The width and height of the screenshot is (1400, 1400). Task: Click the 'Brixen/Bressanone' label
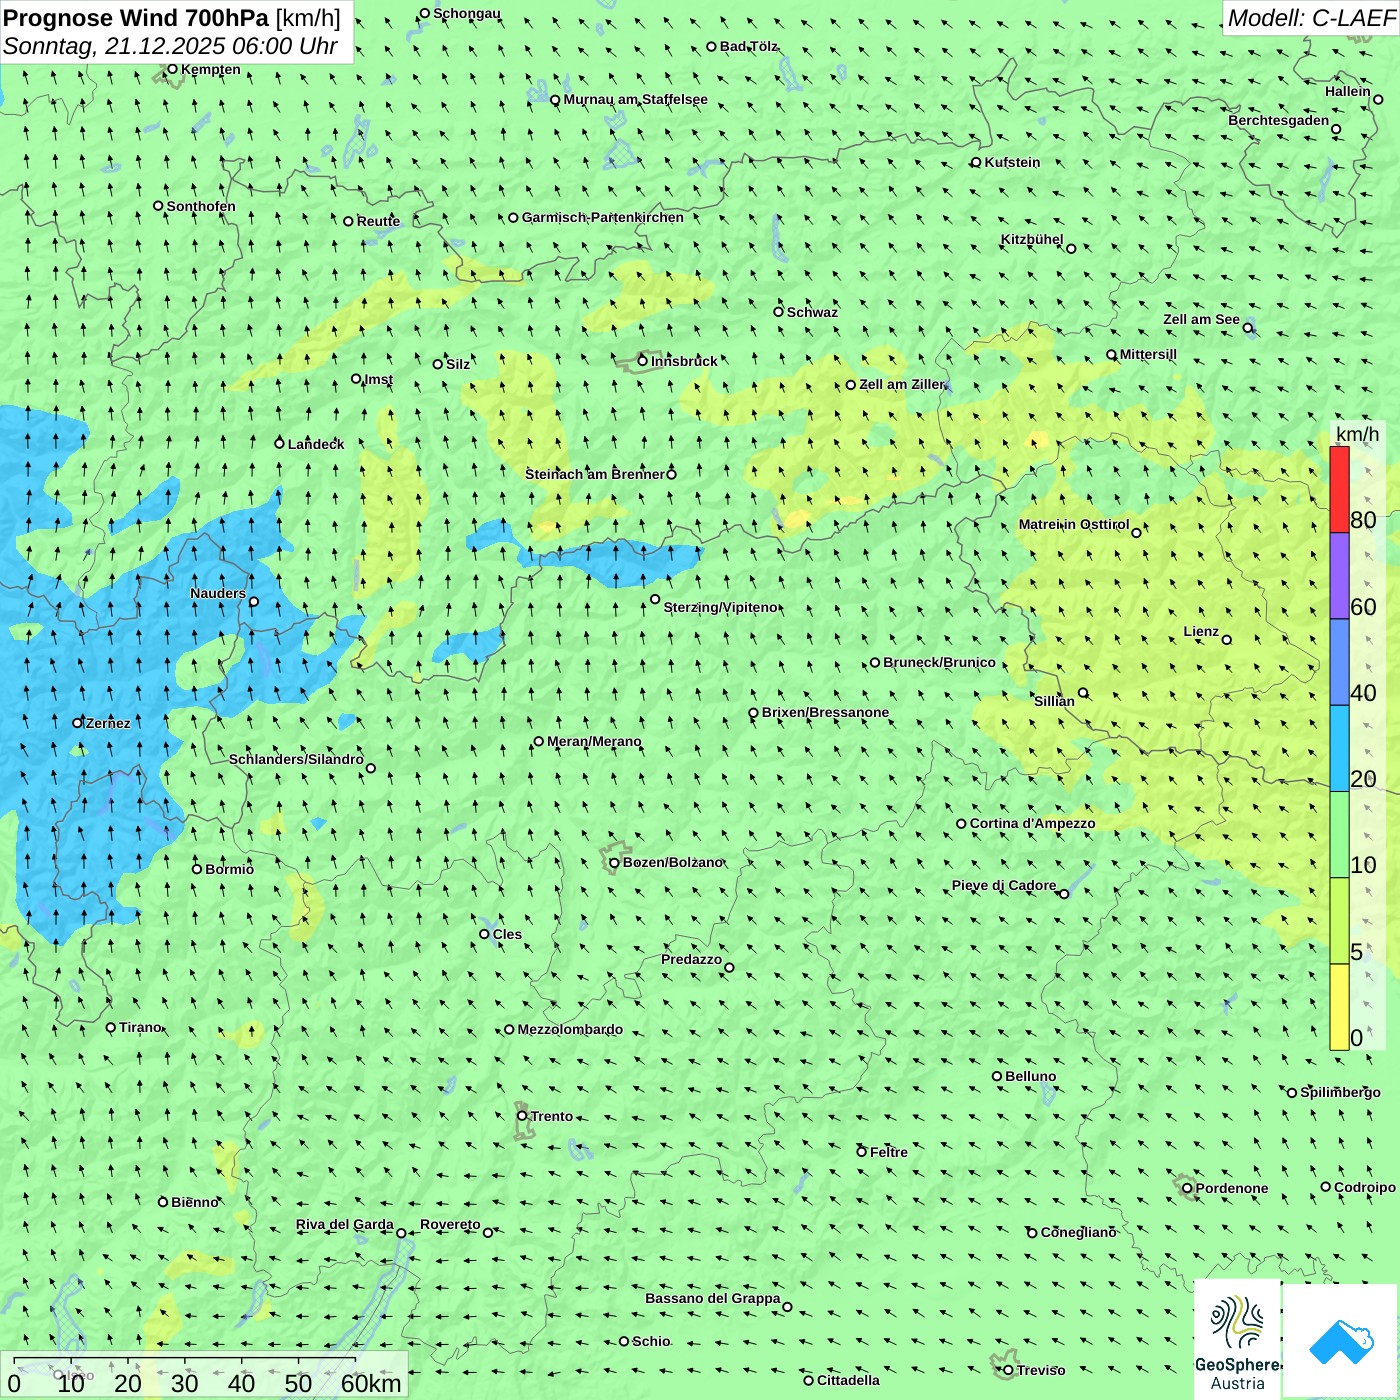coord(825,712)
